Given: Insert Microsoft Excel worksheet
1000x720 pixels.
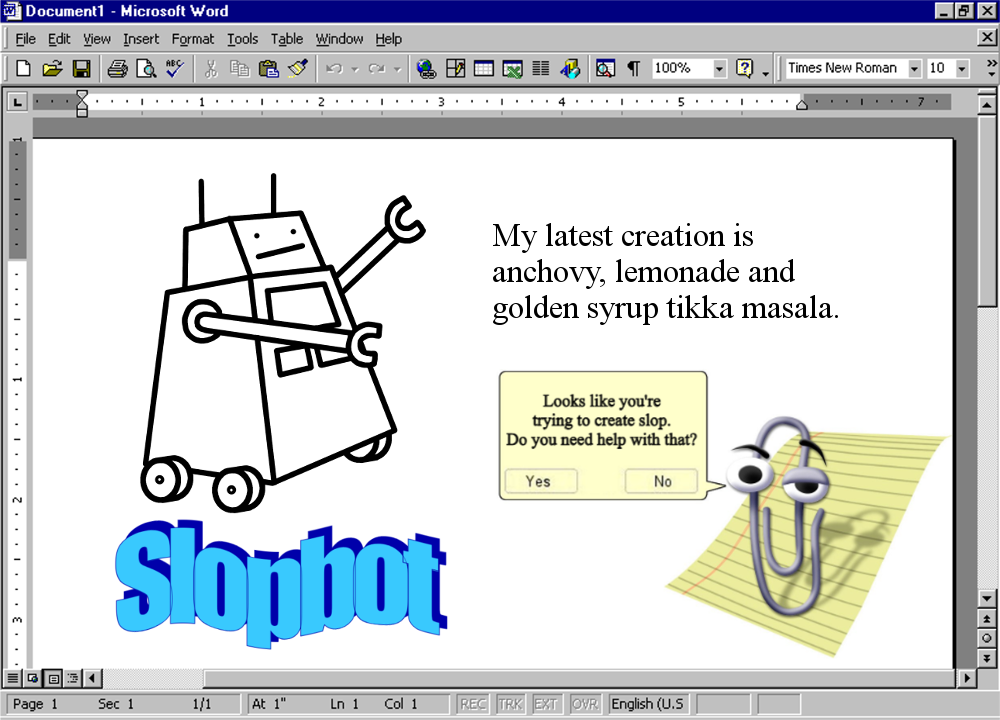Looking at the screenshot, I should (x=512, y=68).
